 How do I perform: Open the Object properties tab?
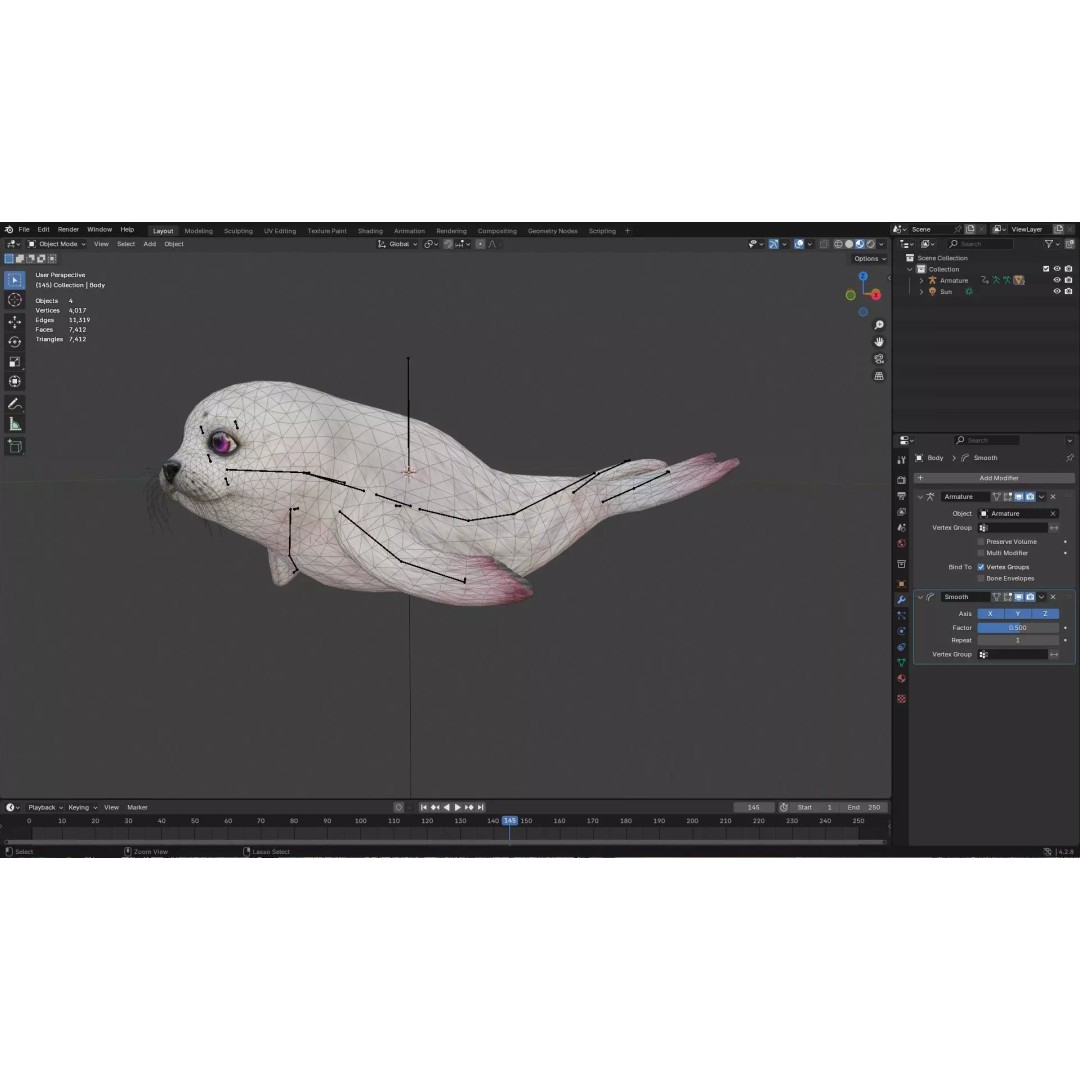[902, 584]
